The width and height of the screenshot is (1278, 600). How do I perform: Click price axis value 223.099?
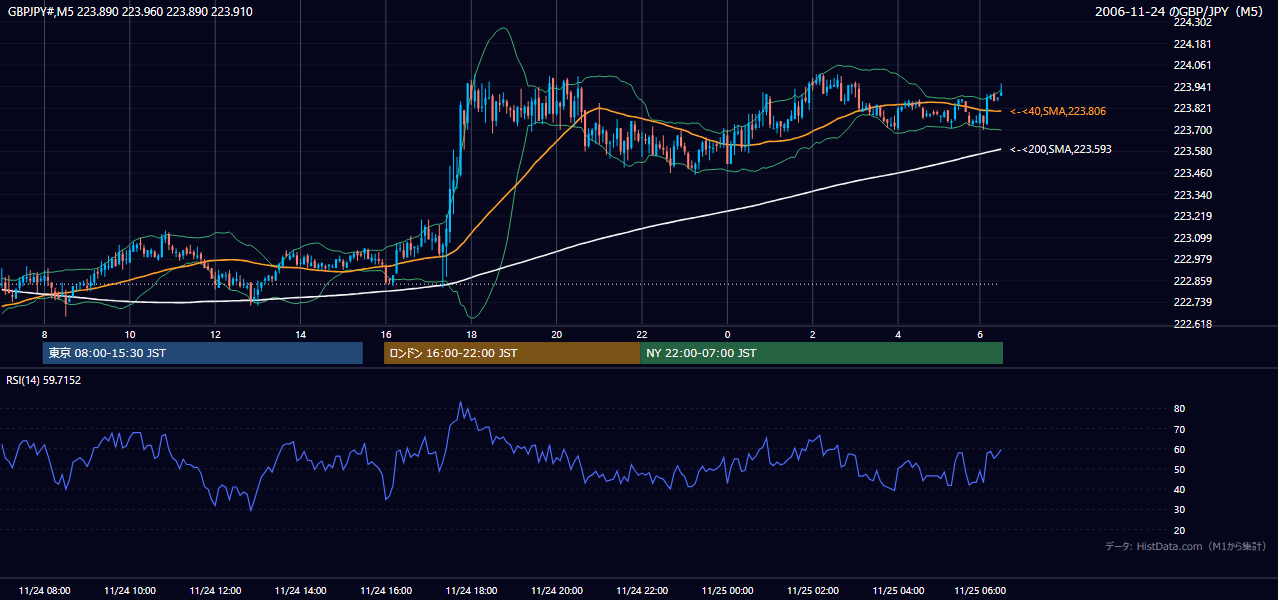[1192, 238]
